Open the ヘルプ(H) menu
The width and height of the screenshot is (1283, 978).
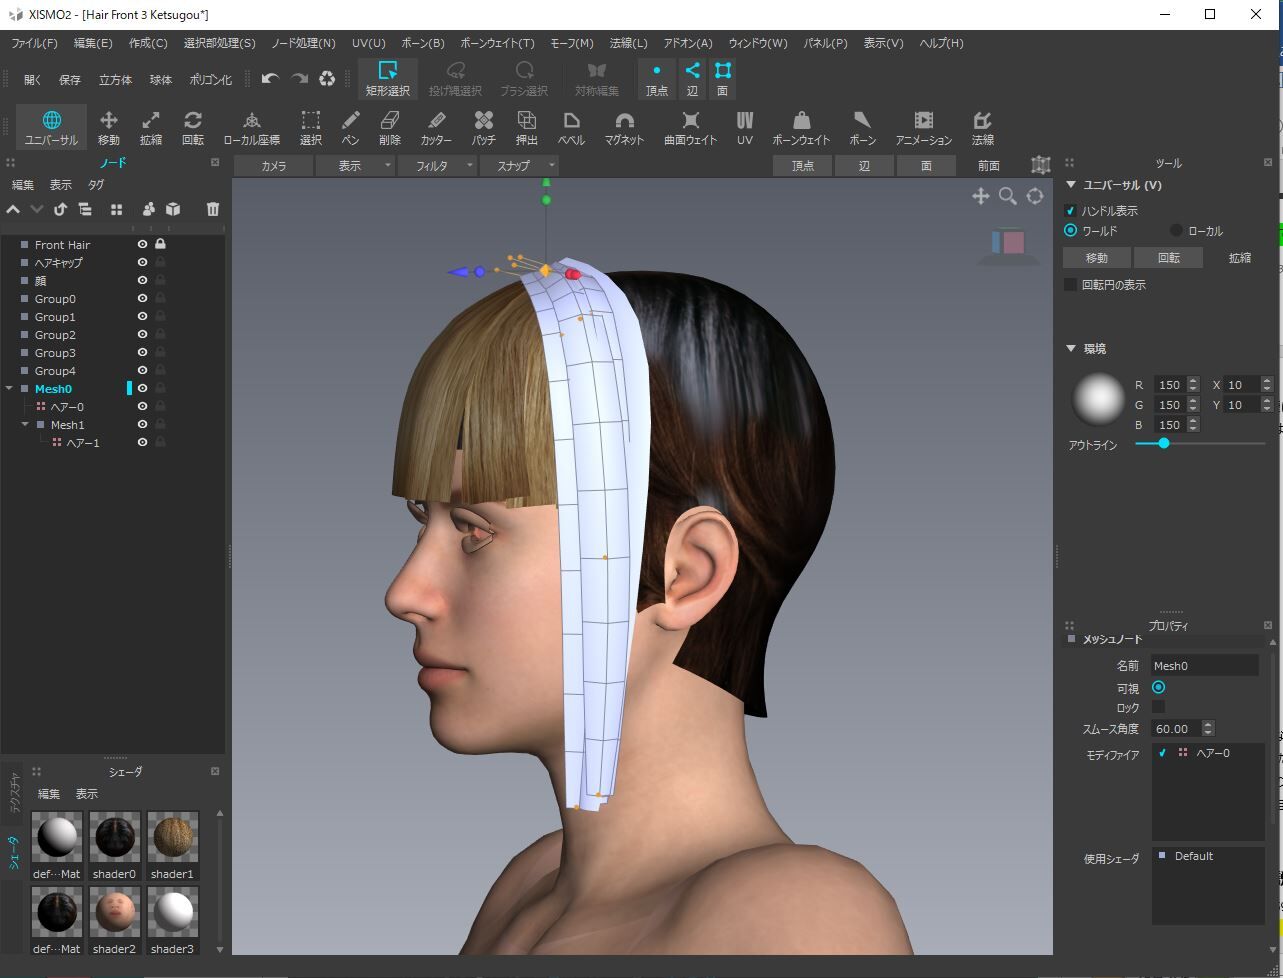[941, 43]
